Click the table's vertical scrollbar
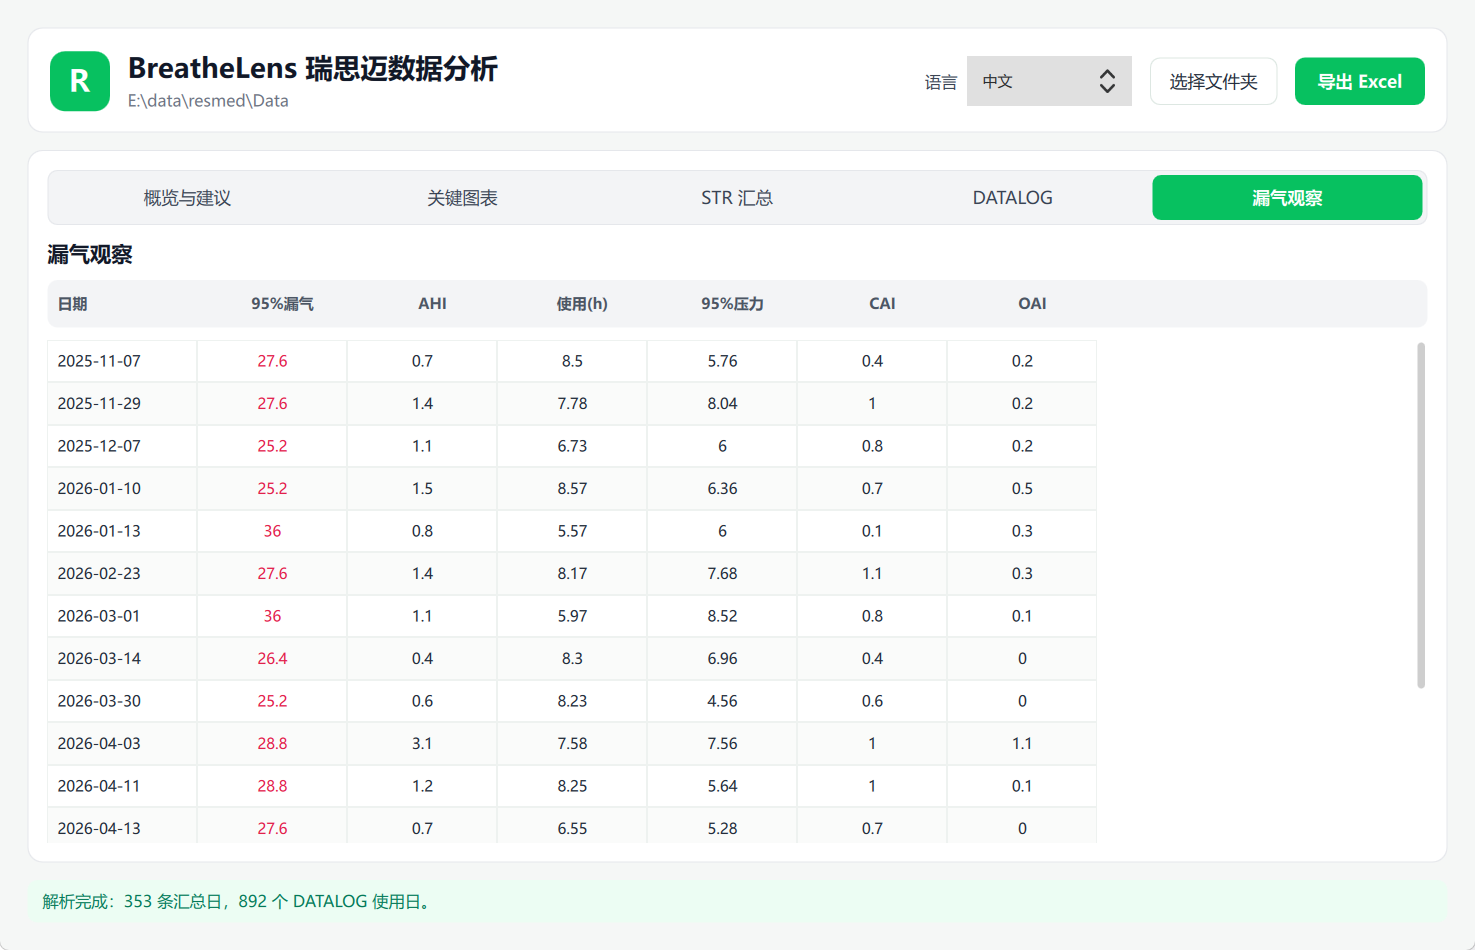The height and width of the screenshot is (950, 1475). [x=1421, y=515]
